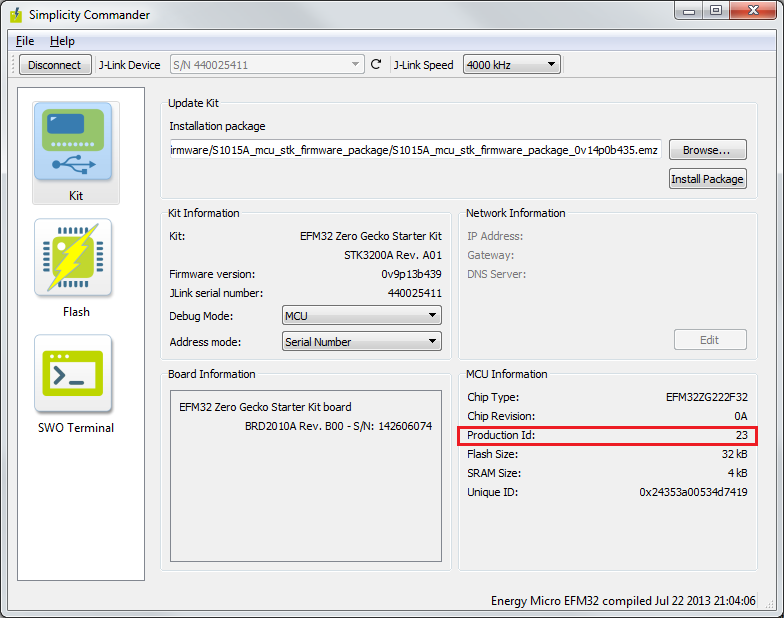The height and width of the screenshot is (618, 784).
Task: Click Browse... for installation package
Action: coord(707,150)
